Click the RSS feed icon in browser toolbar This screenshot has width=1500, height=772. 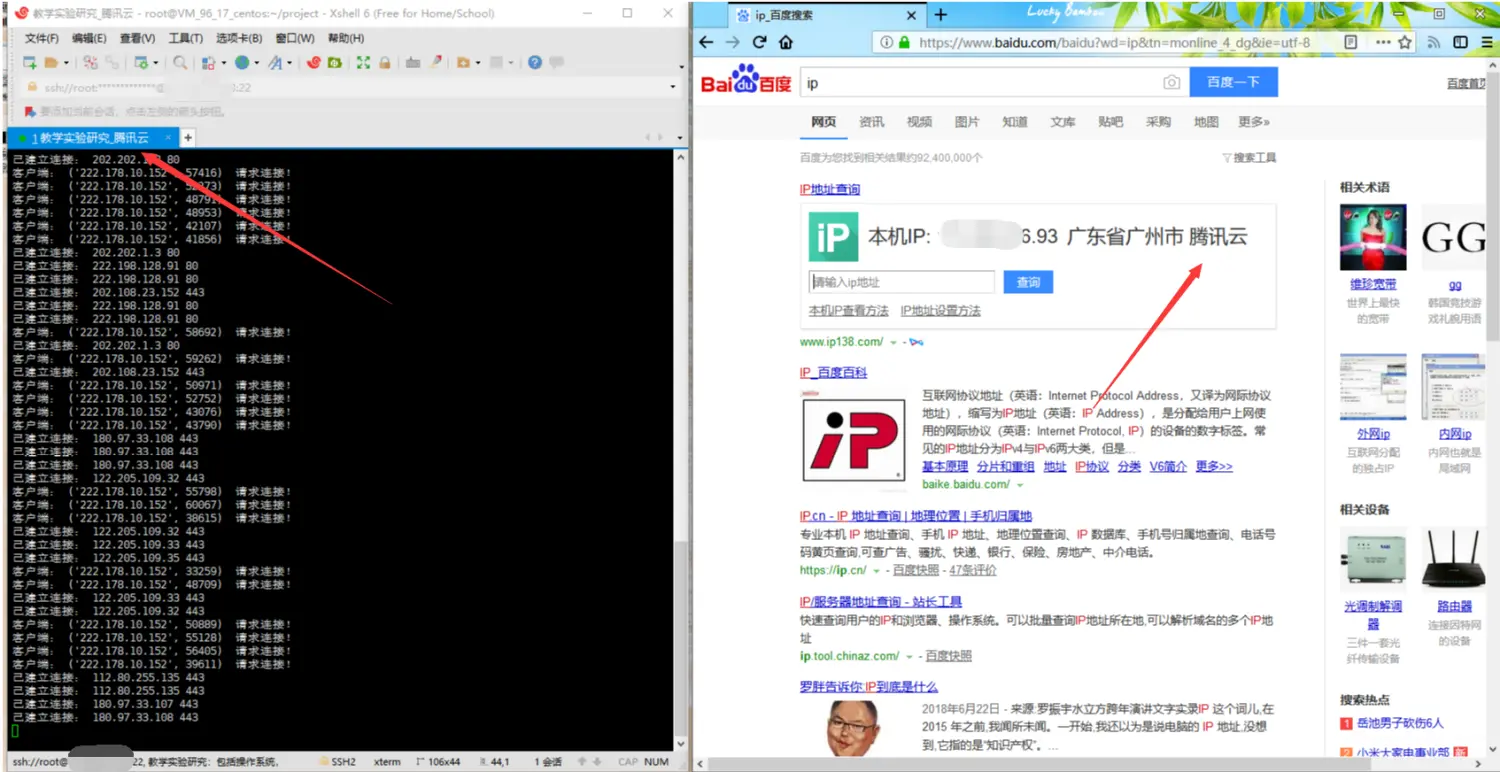(1434, 42)
